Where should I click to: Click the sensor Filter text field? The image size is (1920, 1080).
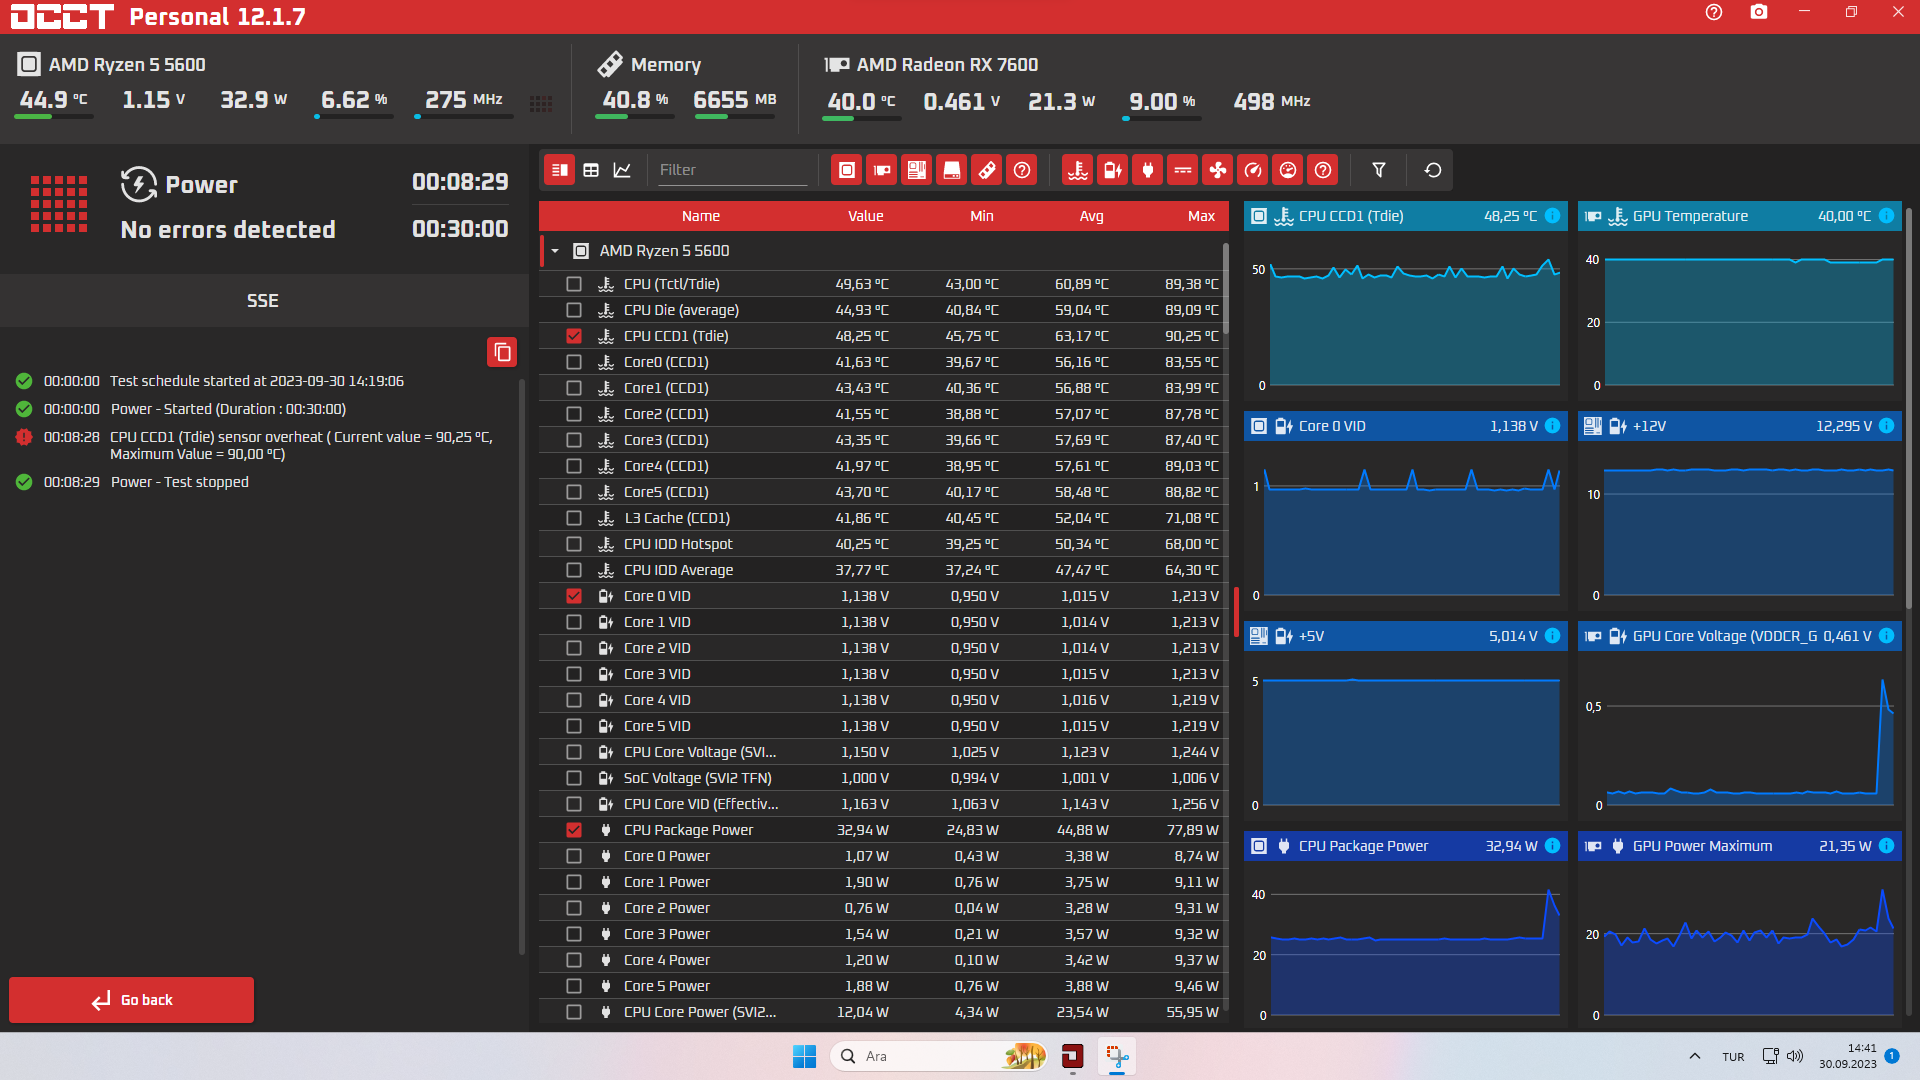click(730, 170)
